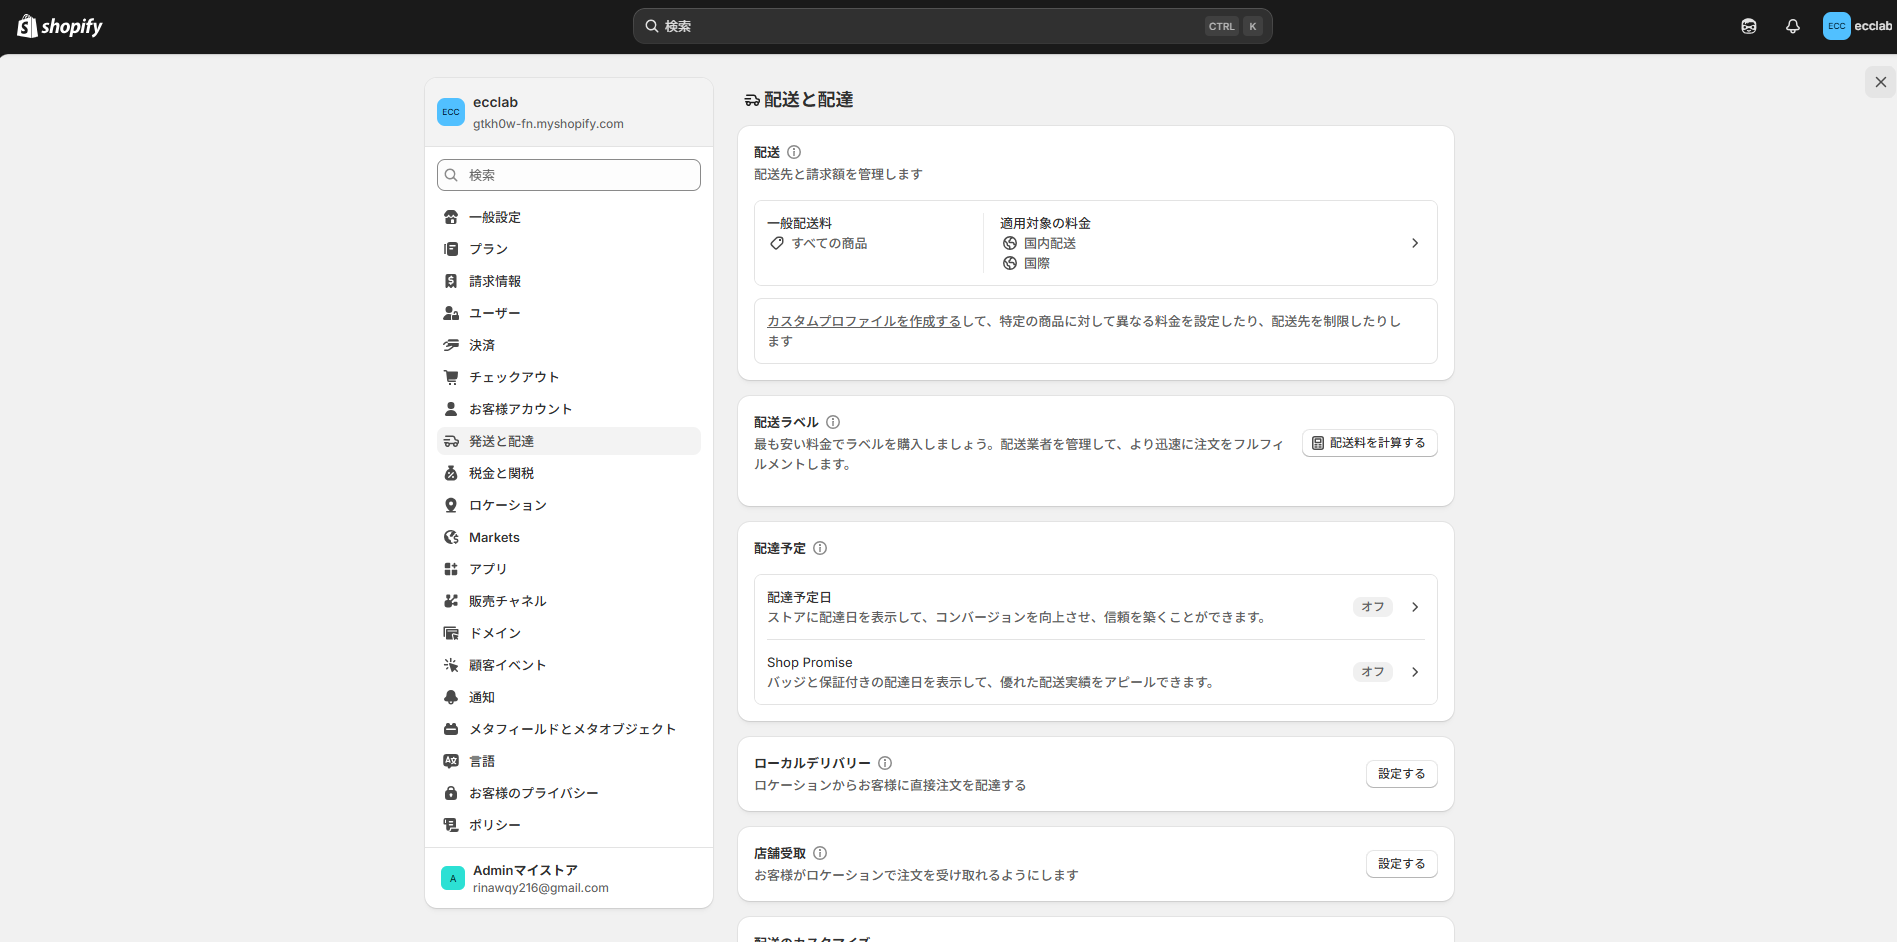Screen dimensions: 1897x942
Task: Go to 税金と関税 settings
Action: pos(501,473)
